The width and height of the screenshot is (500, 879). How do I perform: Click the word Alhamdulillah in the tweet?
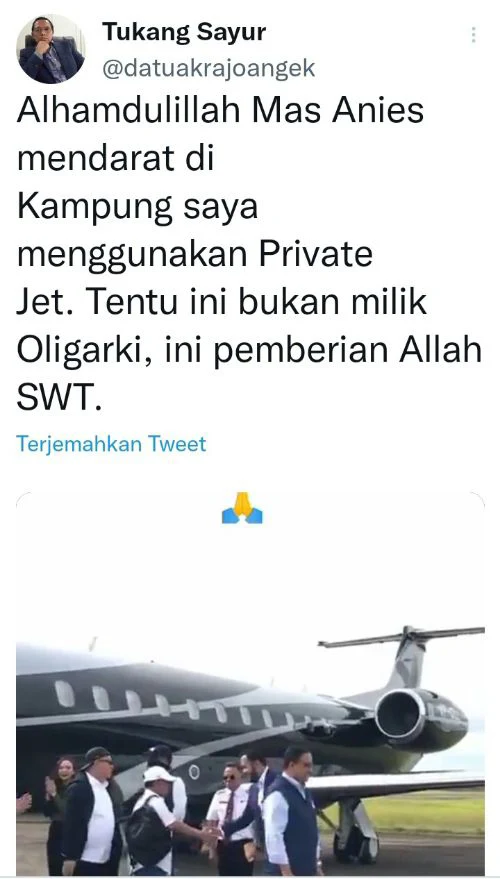point(130,110)
